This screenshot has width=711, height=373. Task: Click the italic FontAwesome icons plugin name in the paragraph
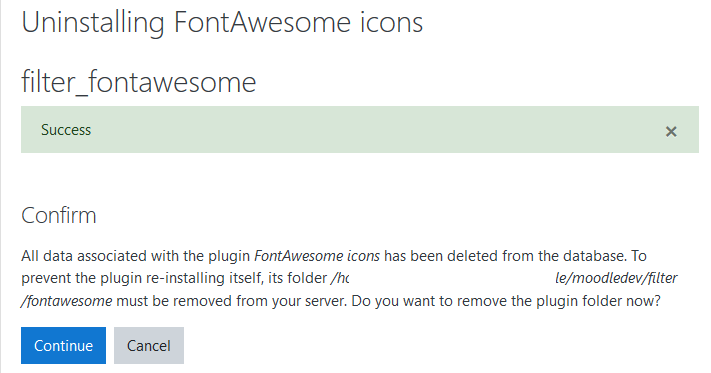(317, 256)
